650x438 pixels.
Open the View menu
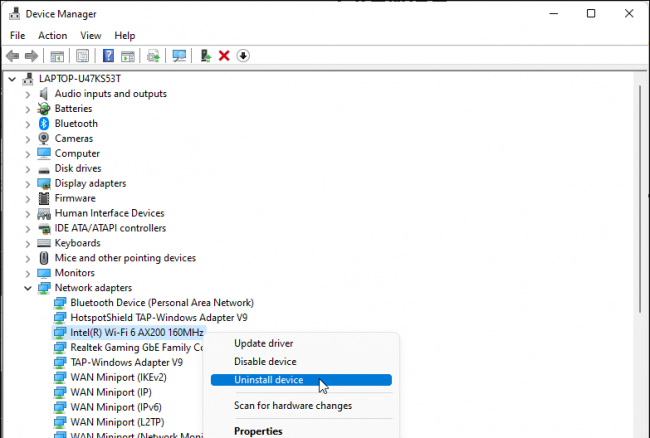click(91, 36)
